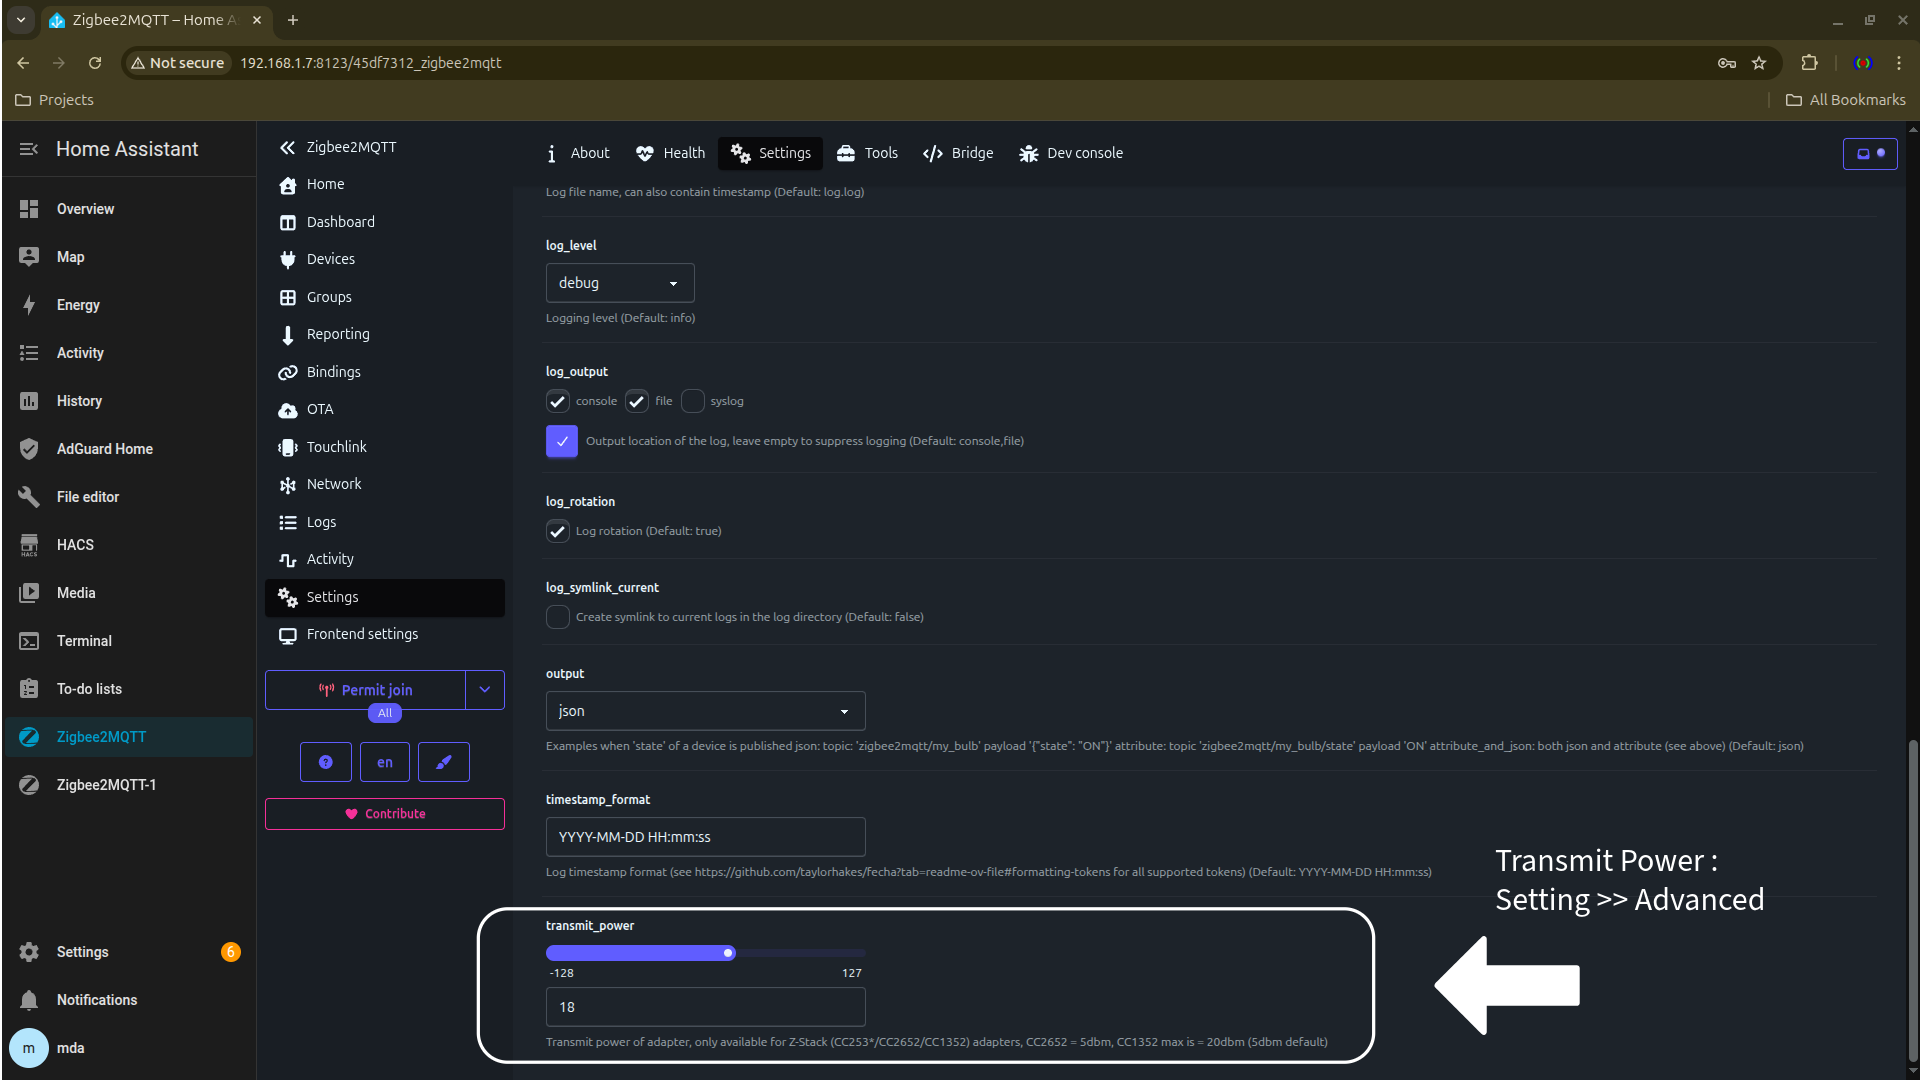The height and width of the screenshot is (1080, 1920).
Task: Bookmark this page star icon
Action: click(1759, 63)
